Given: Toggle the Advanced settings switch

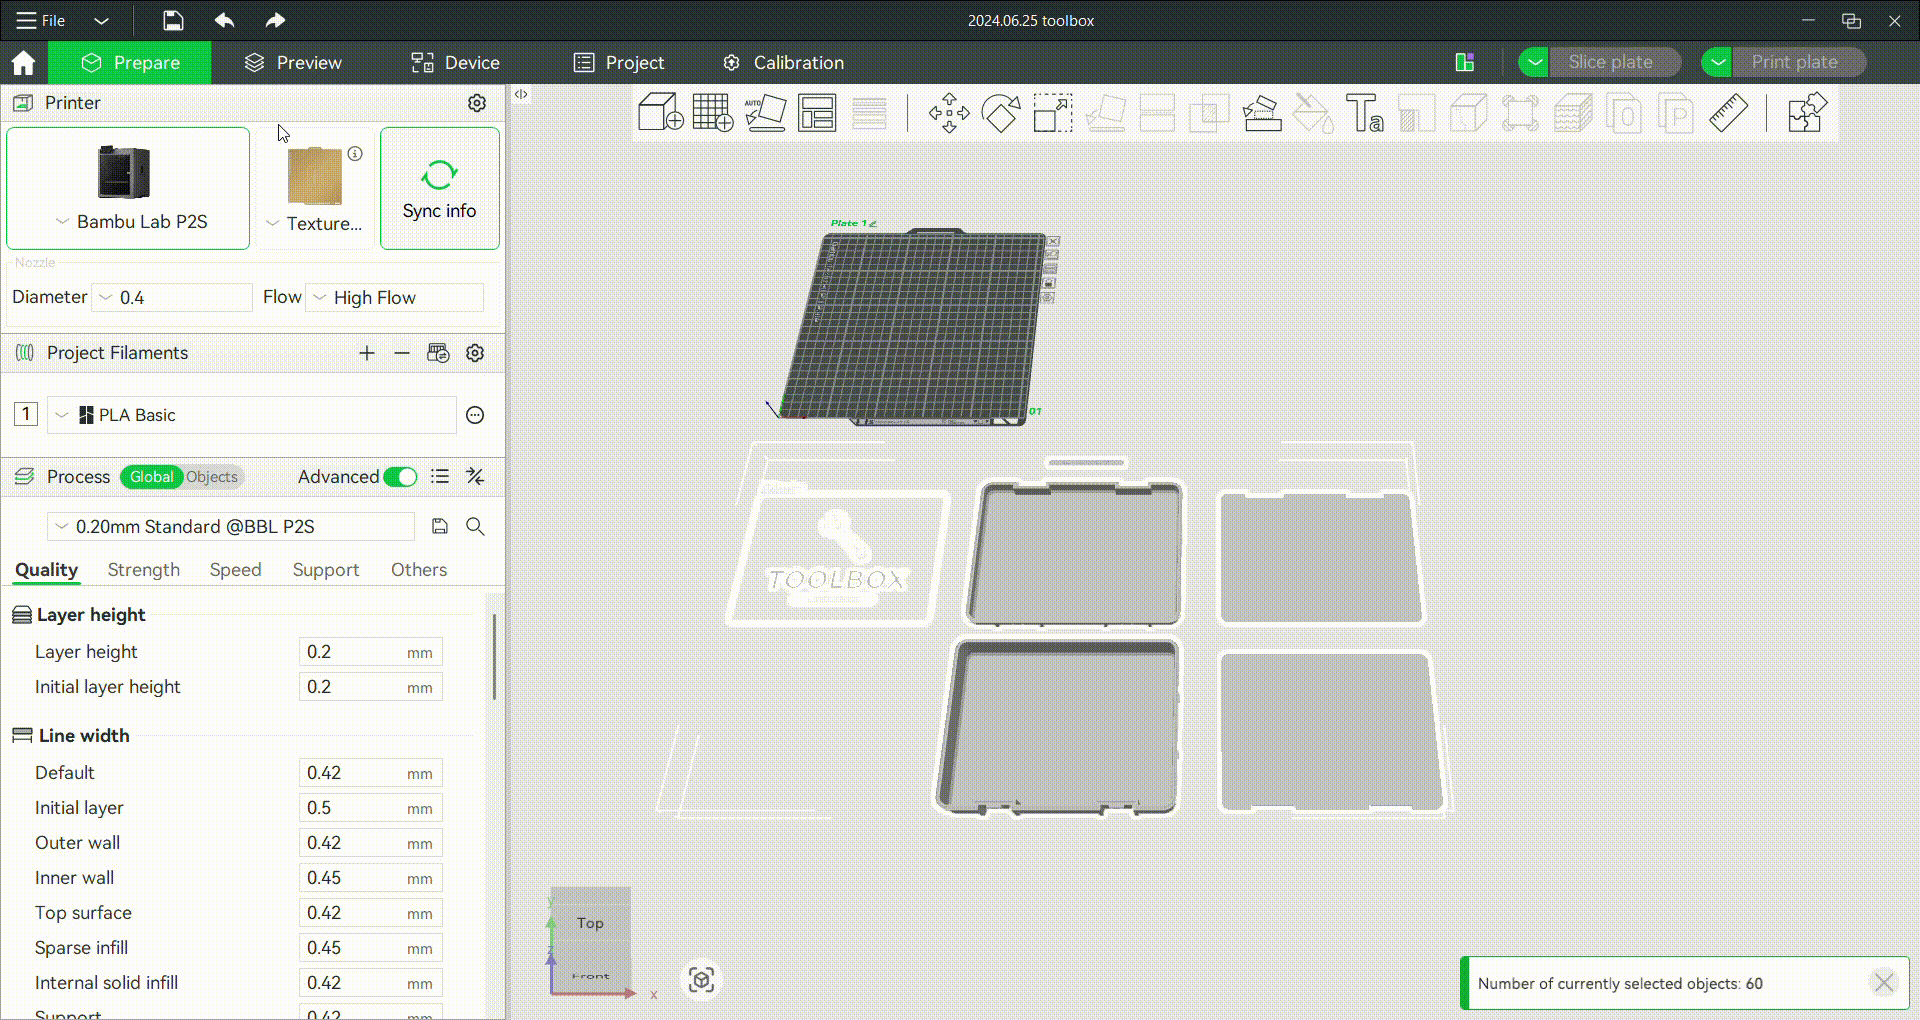Looking at the screenshot, I should click(x=400, y=477).
